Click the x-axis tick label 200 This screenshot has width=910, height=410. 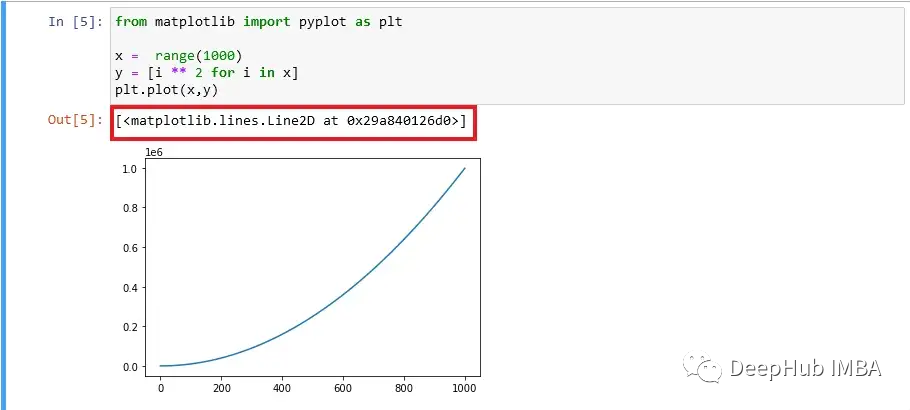221,388
